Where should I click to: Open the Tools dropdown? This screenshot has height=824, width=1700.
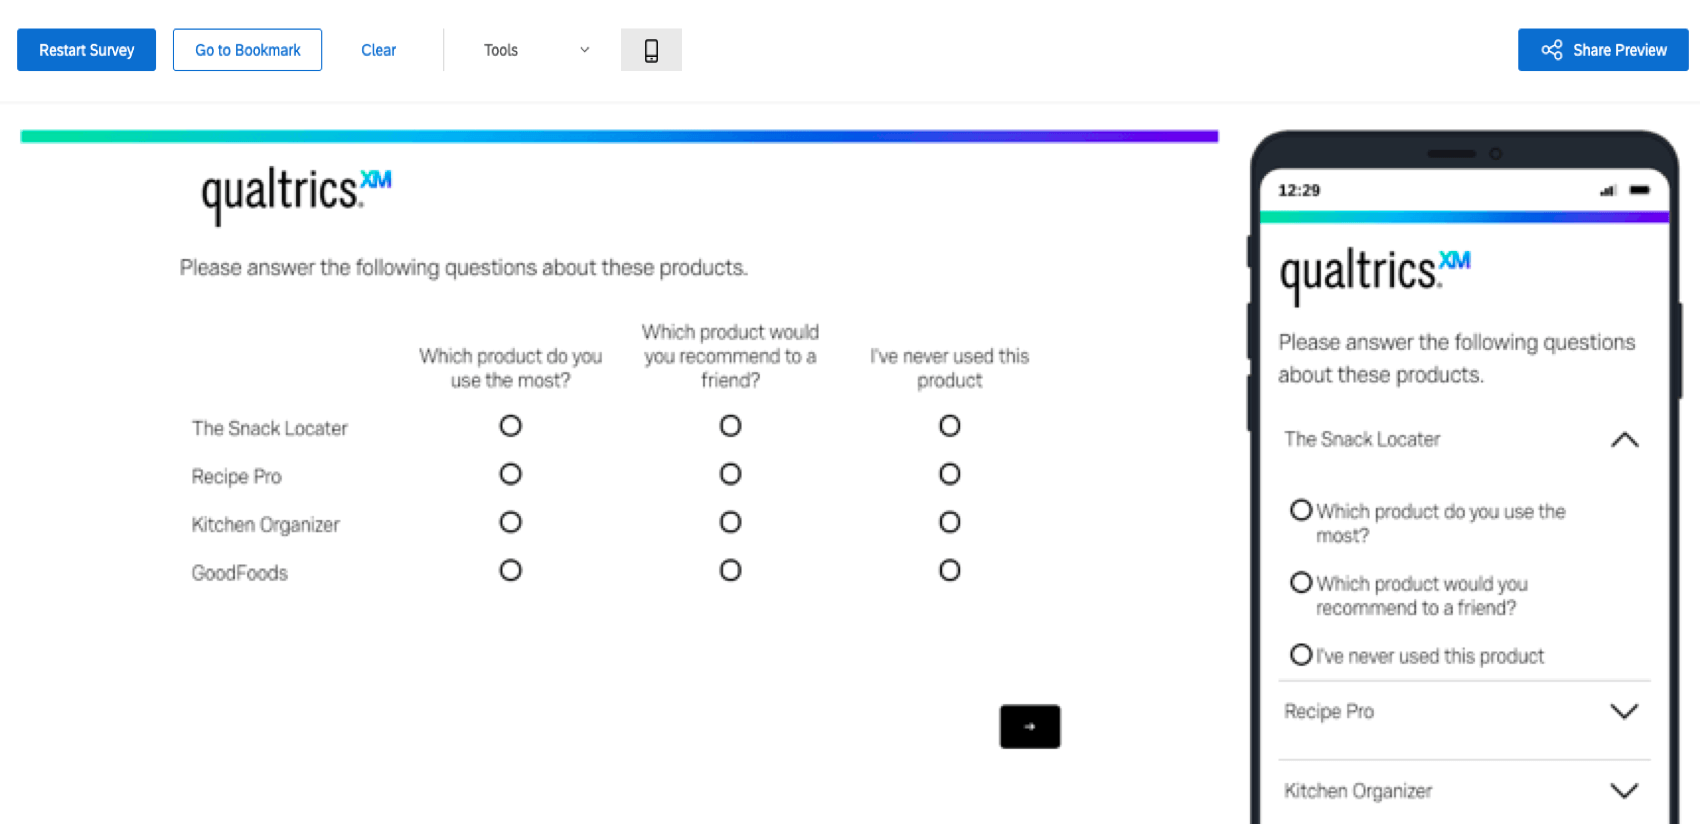point(528,49)
